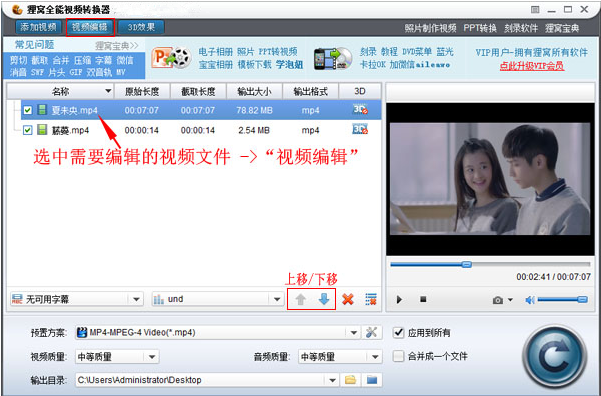
Task: Expand the 预置方案 format dropdown
Action: (x=354, y=332)
